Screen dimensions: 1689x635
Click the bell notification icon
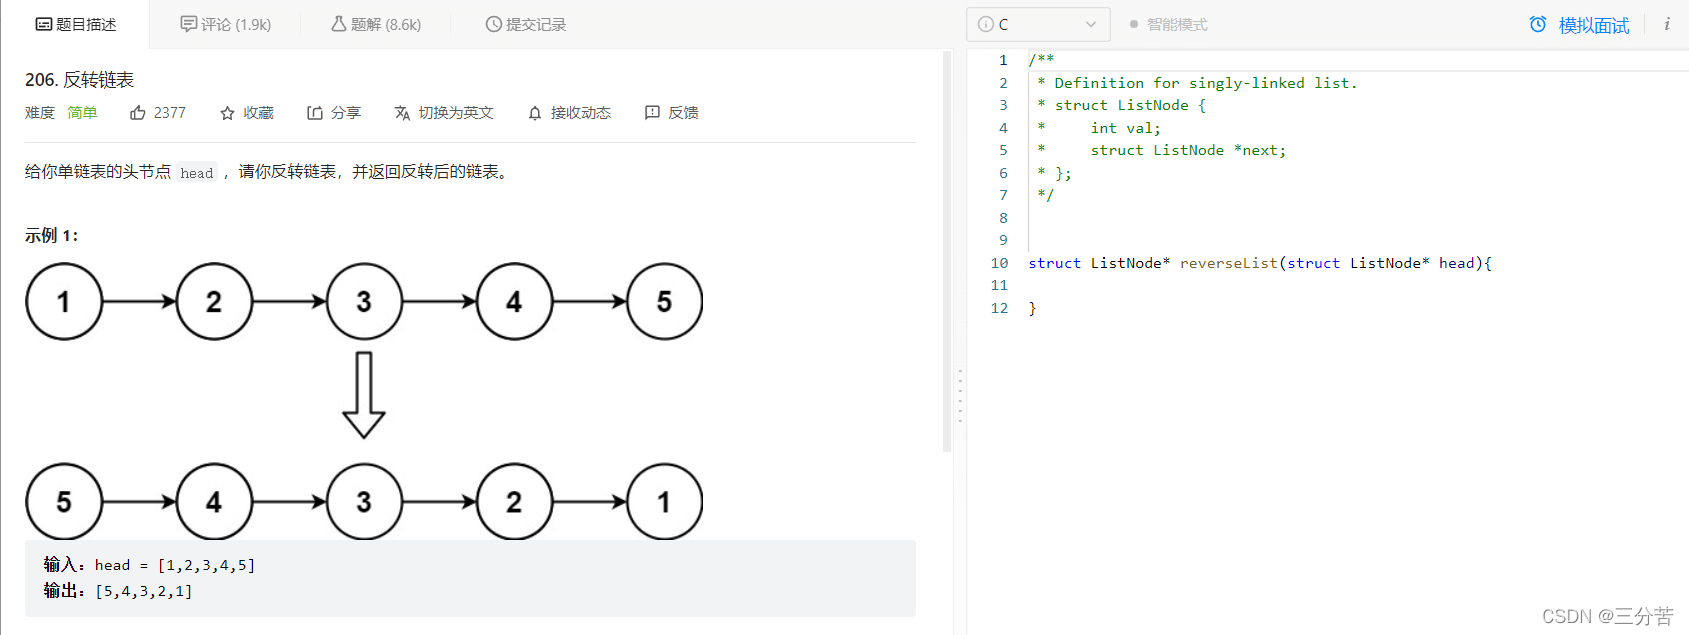(535, 113)
